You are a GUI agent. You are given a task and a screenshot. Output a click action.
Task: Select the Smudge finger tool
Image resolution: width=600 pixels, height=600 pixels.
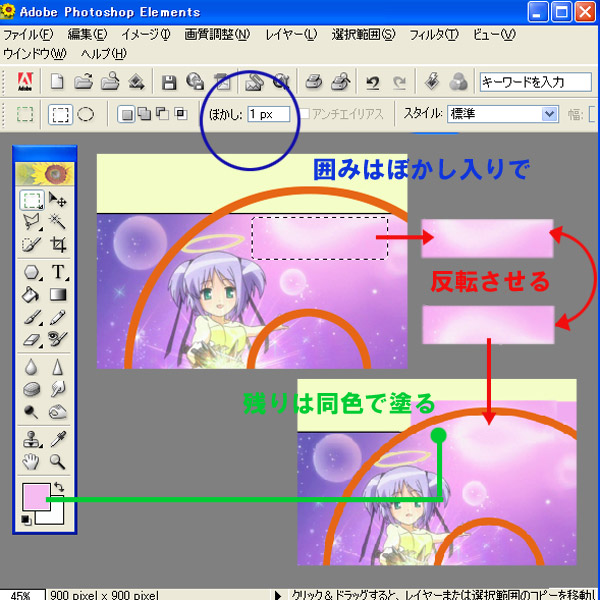tap(58, 389)
